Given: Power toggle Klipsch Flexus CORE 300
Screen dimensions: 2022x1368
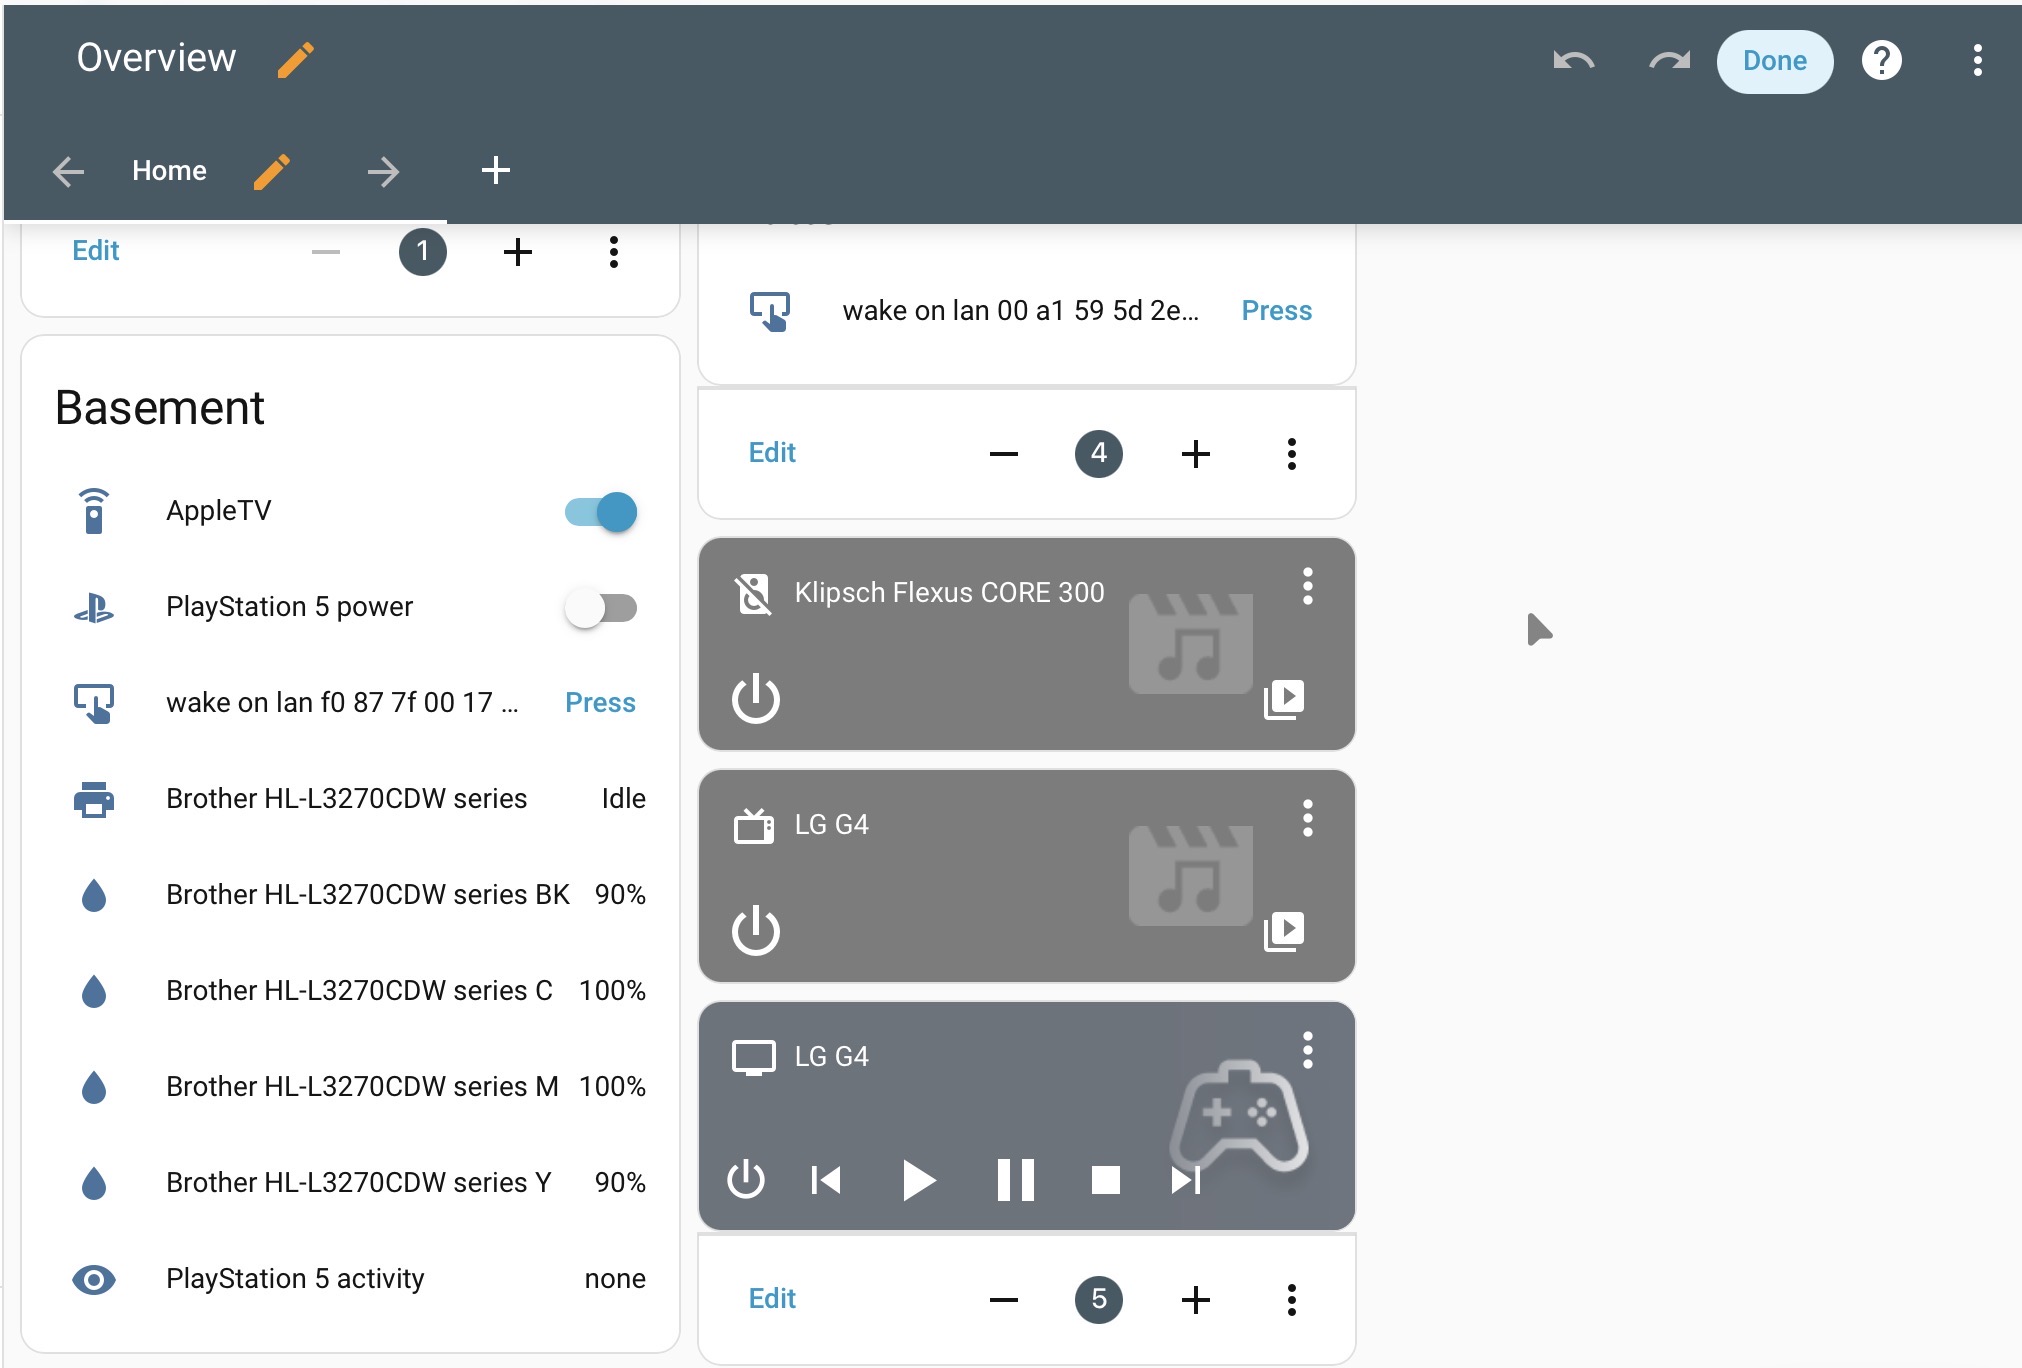Looking at the screenshot, I should [x=756, y=698].
